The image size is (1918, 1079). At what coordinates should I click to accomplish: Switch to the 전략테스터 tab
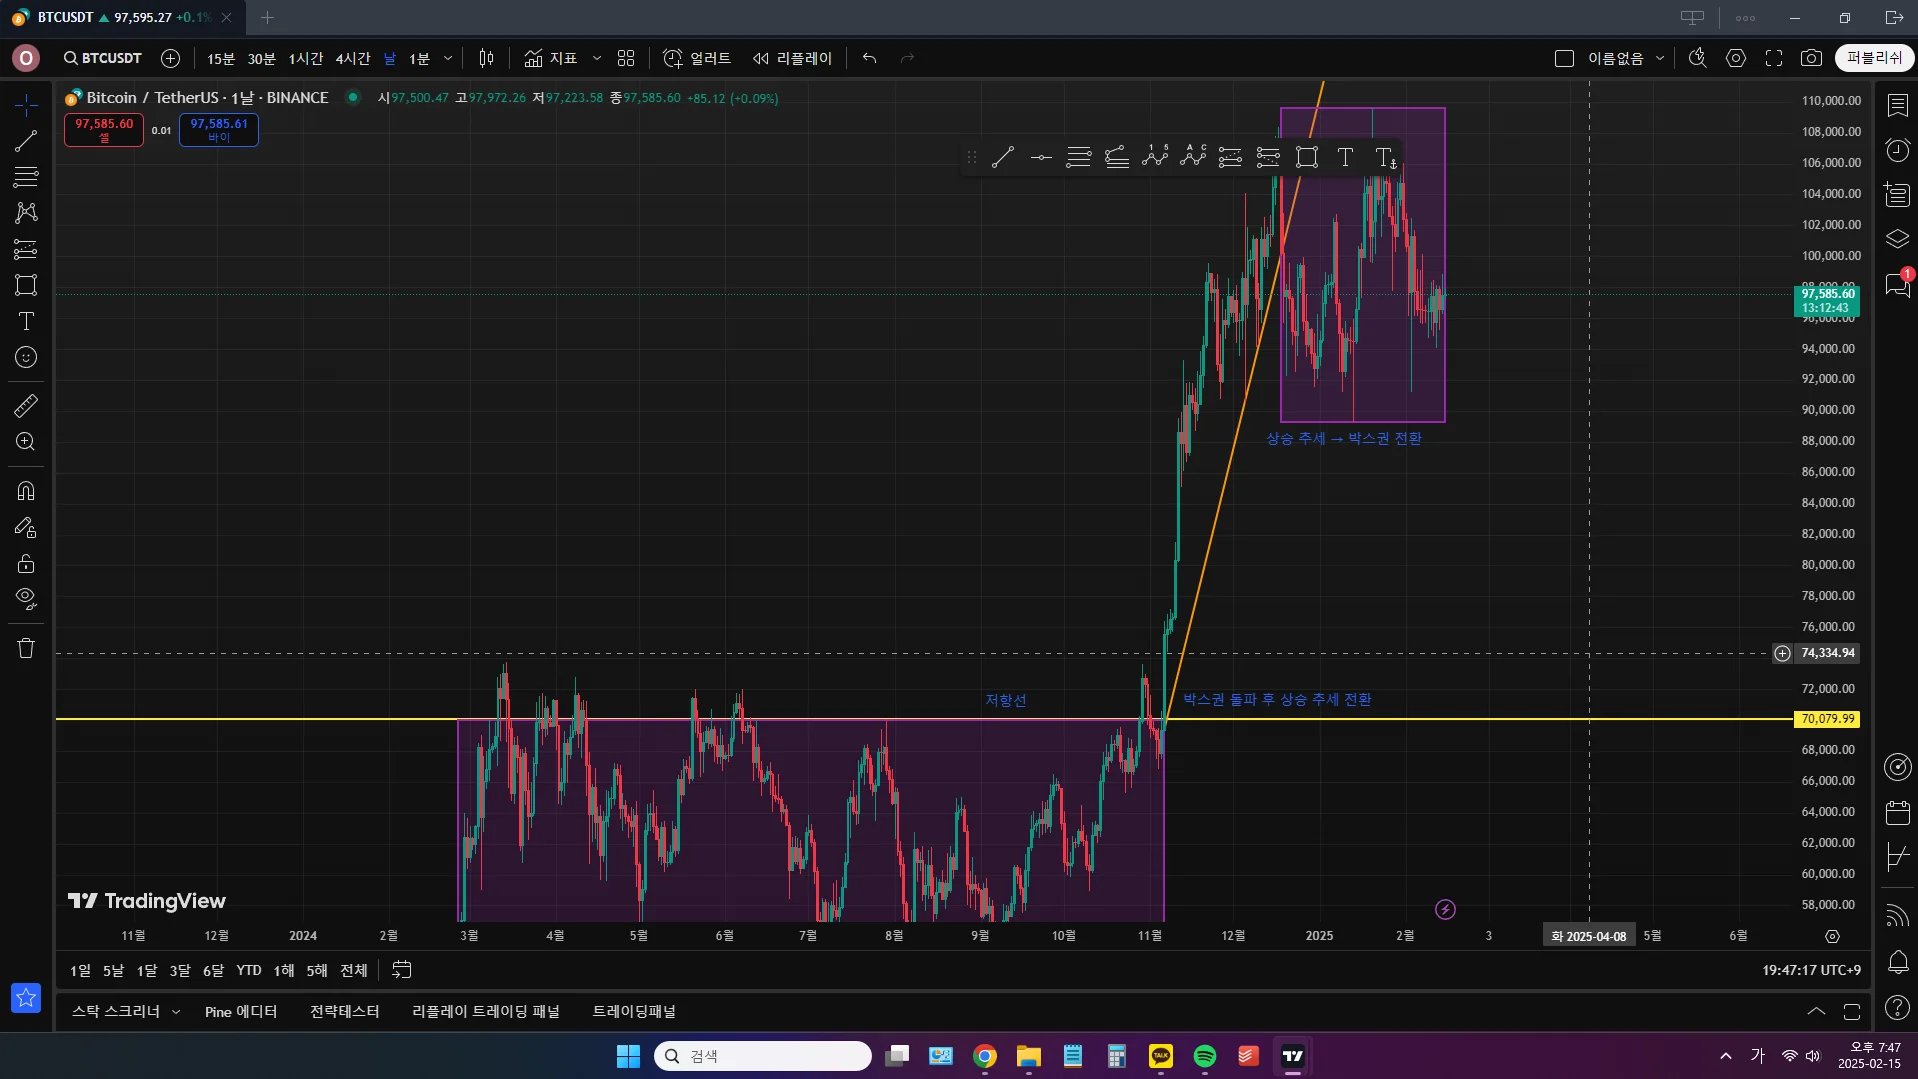344,1012
